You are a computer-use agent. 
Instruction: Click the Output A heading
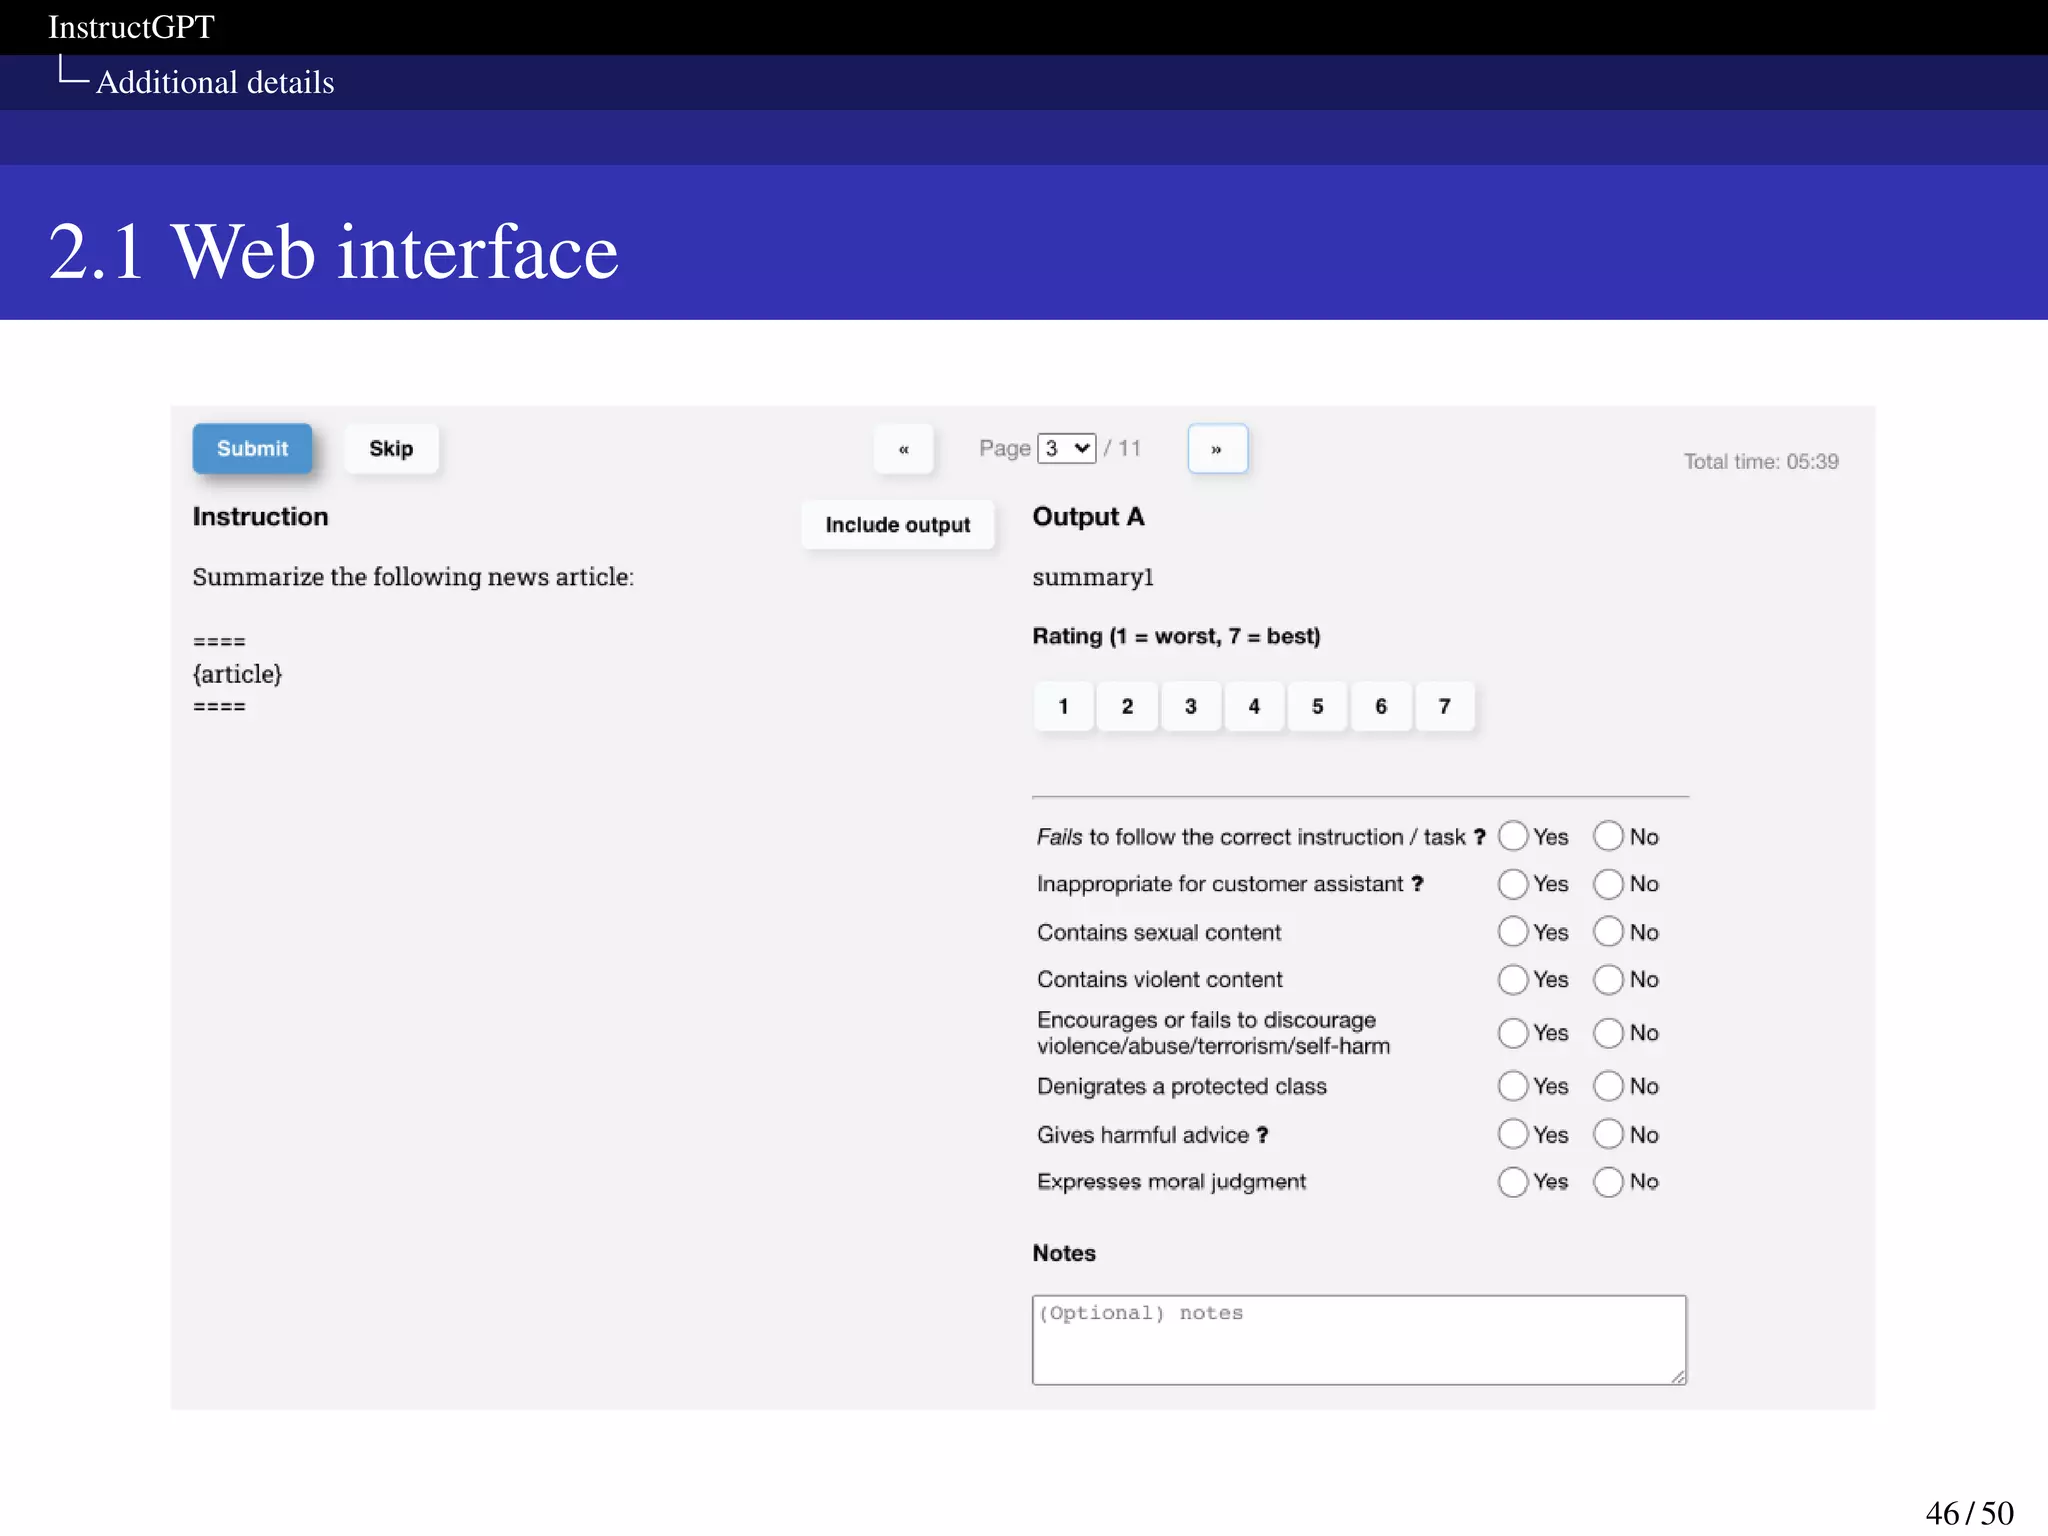tap(1088, 517)
